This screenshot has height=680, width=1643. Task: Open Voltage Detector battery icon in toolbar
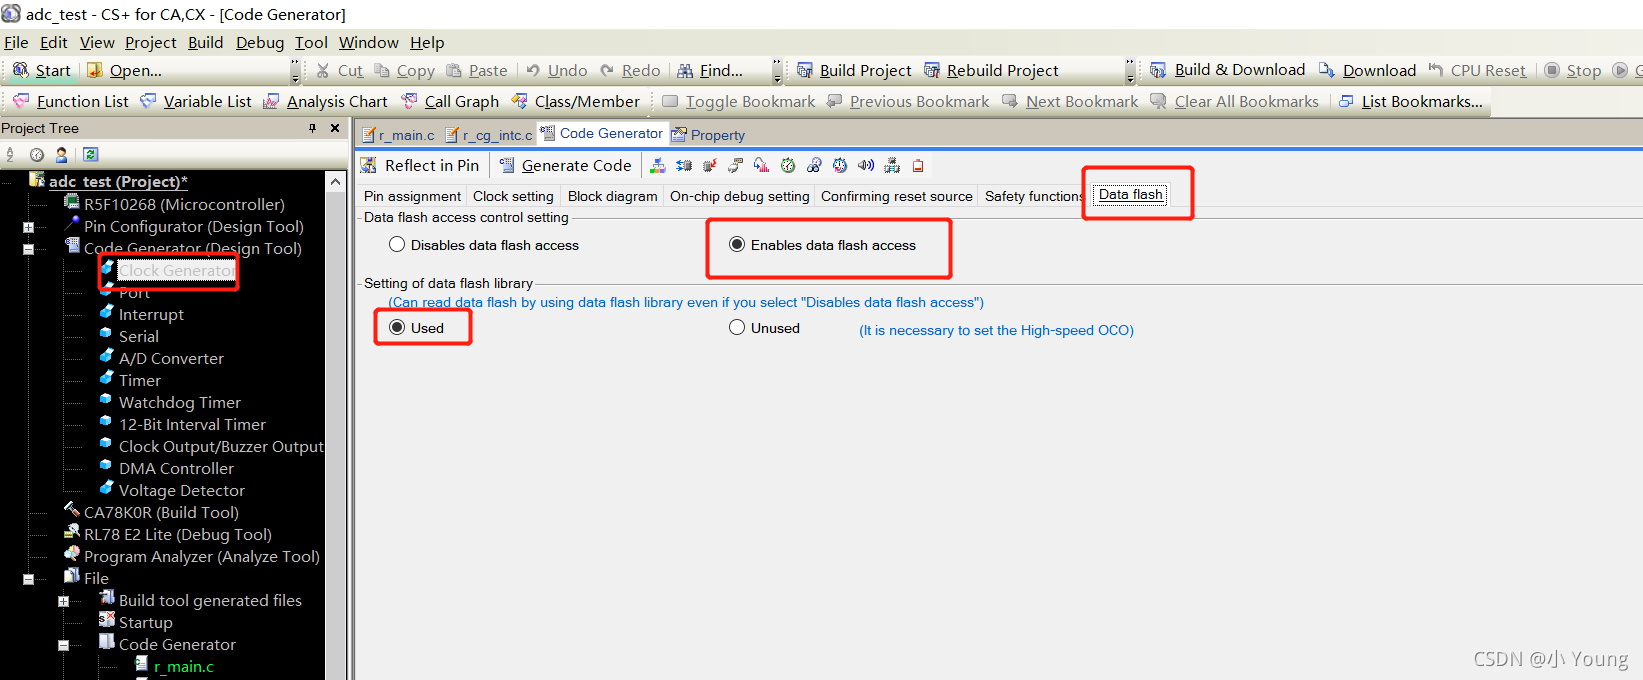click(x=918, y=166)
